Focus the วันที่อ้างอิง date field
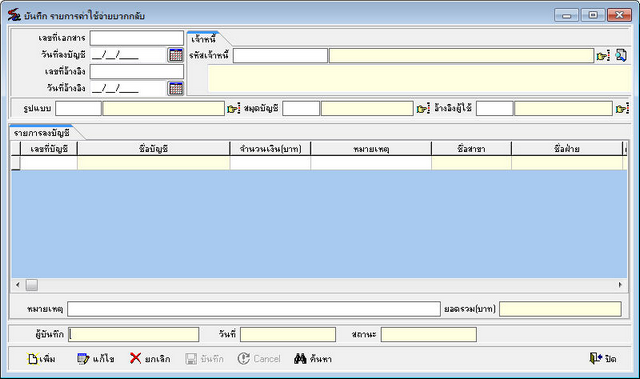The height and width of the screenshot is (379, 640). click(128, 88)
